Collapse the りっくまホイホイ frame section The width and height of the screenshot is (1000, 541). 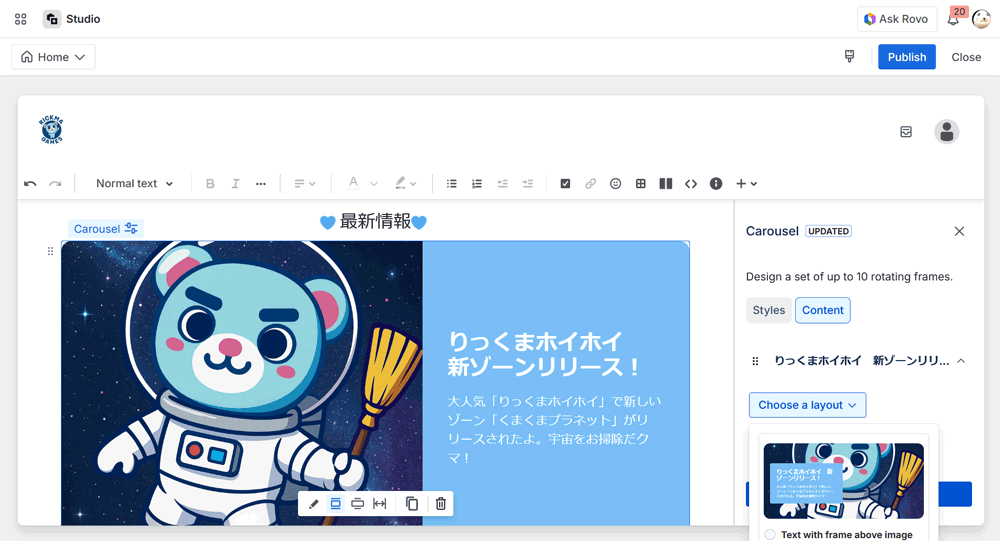pos(960,361)
